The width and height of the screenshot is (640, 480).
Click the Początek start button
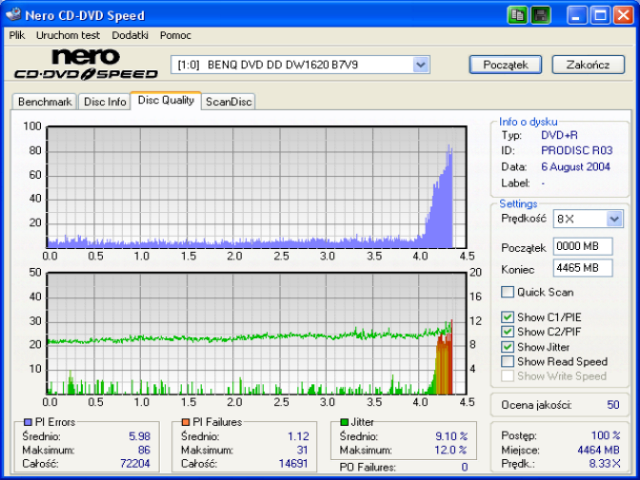506,64
